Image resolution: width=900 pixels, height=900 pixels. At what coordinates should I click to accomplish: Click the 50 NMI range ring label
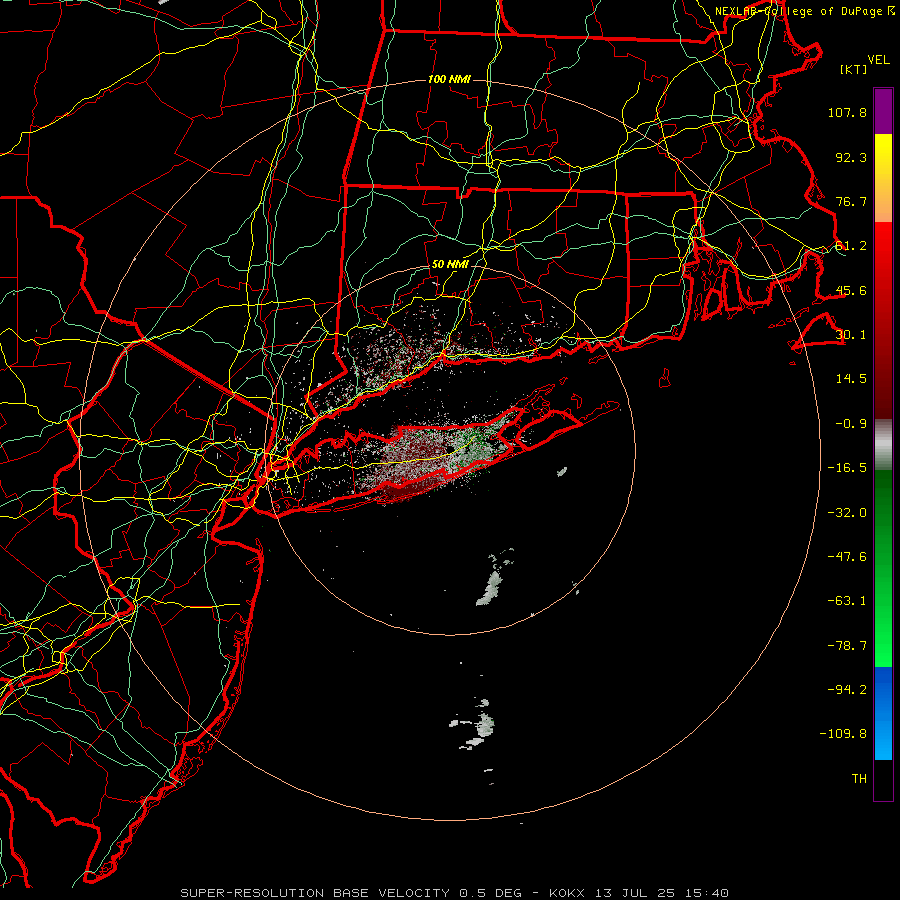coord(450,264)
